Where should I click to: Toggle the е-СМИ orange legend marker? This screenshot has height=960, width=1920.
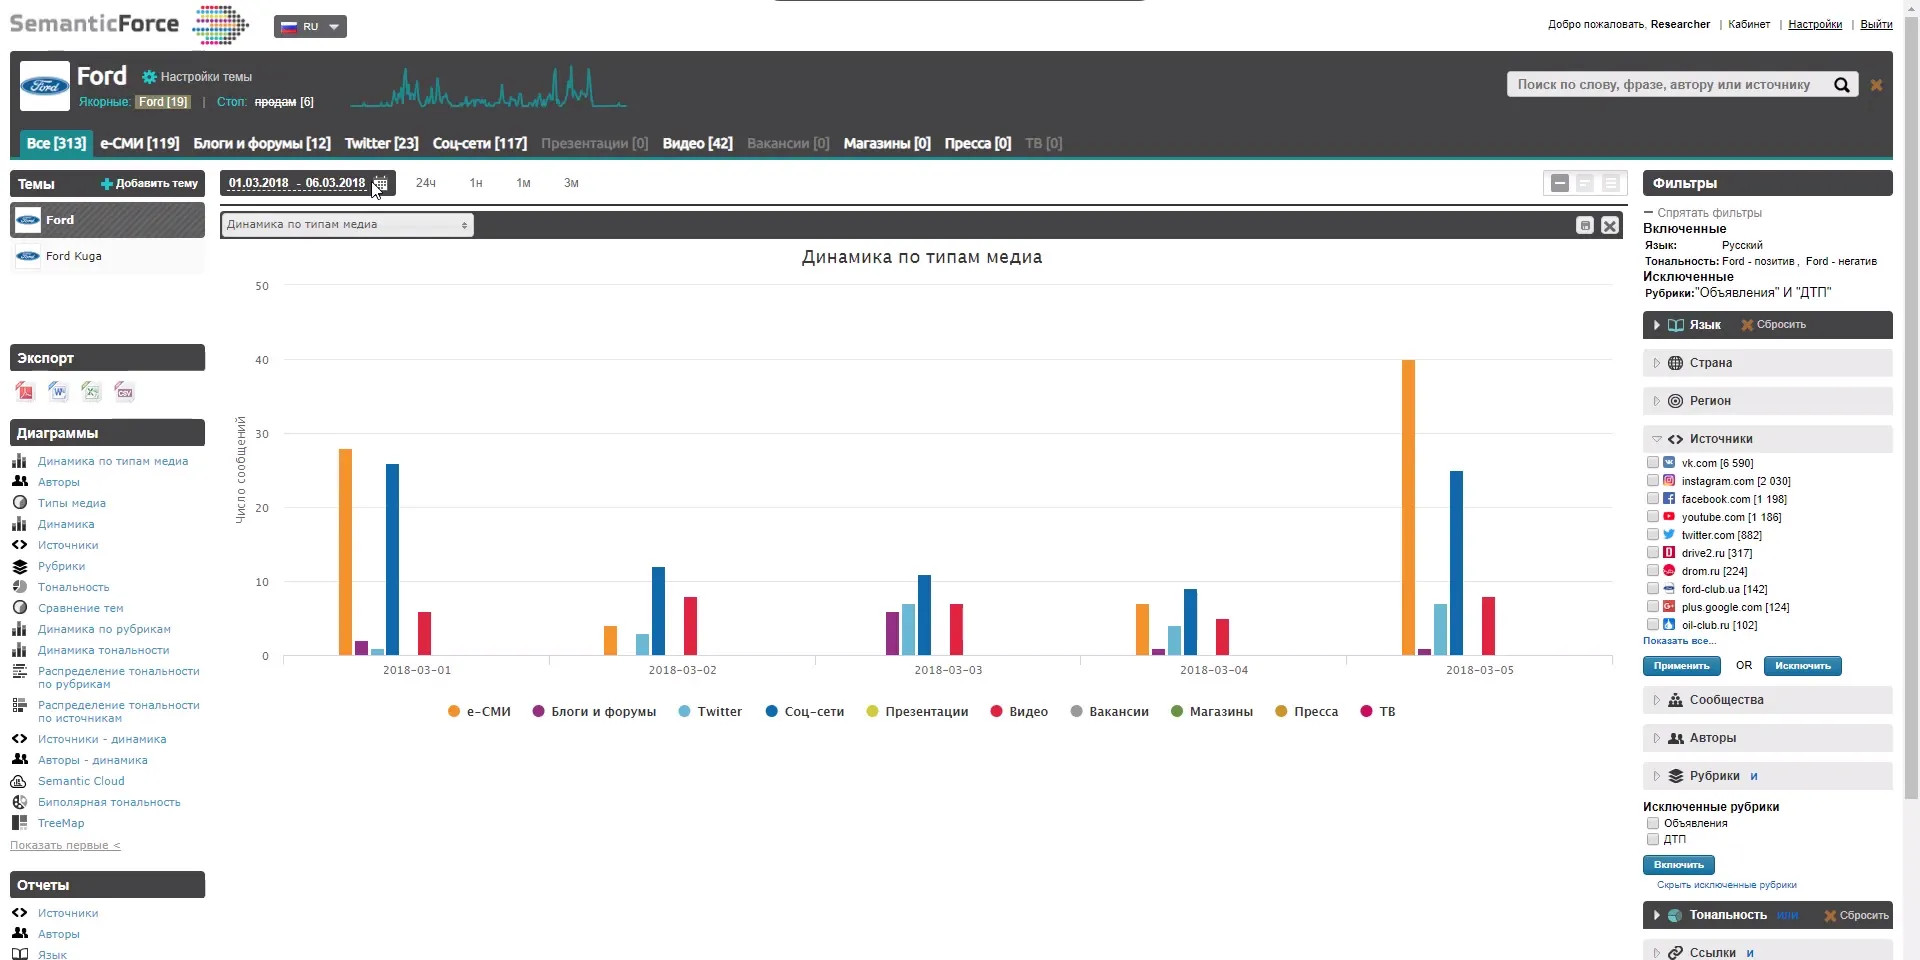pyautogui.click(x=454, y=712)
